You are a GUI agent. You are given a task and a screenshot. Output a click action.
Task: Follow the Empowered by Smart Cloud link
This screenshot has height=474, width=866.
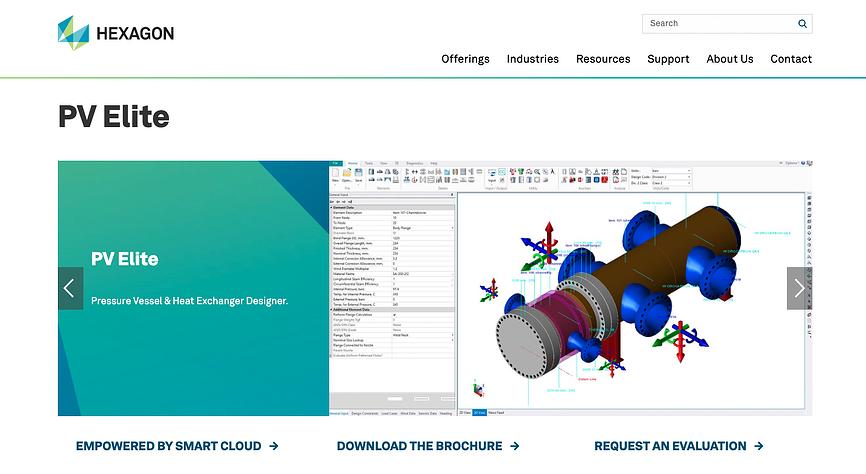[x=177, y=446]
